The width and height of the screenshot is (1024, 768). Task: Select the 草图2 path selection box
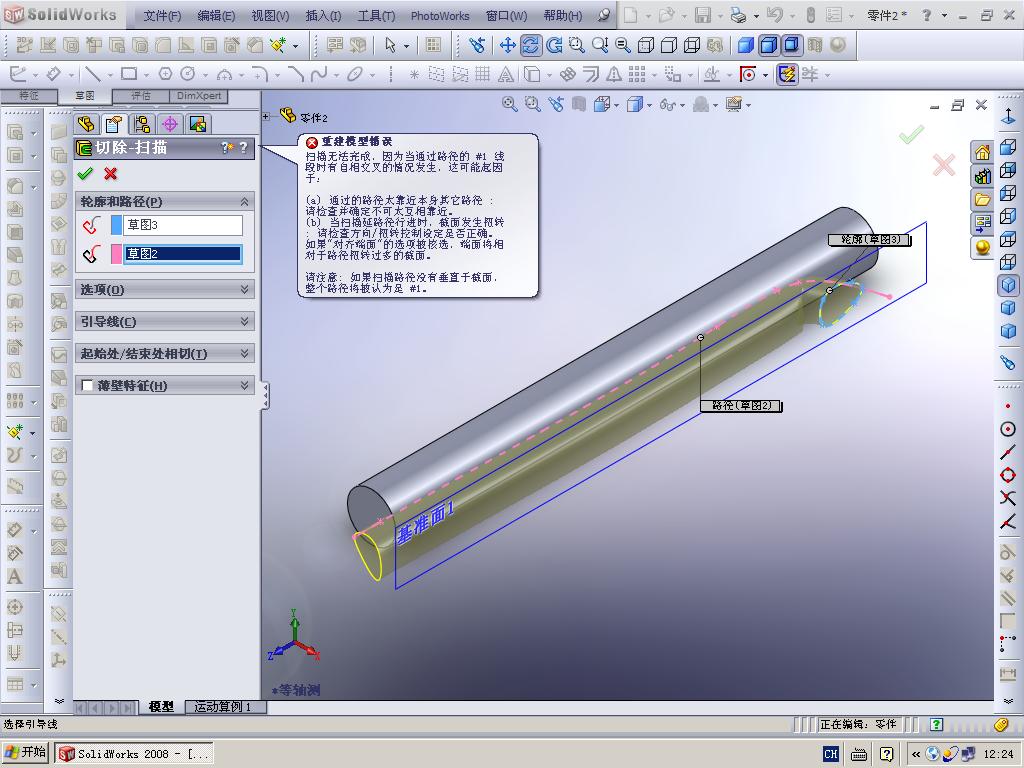[x=183, y=254]
